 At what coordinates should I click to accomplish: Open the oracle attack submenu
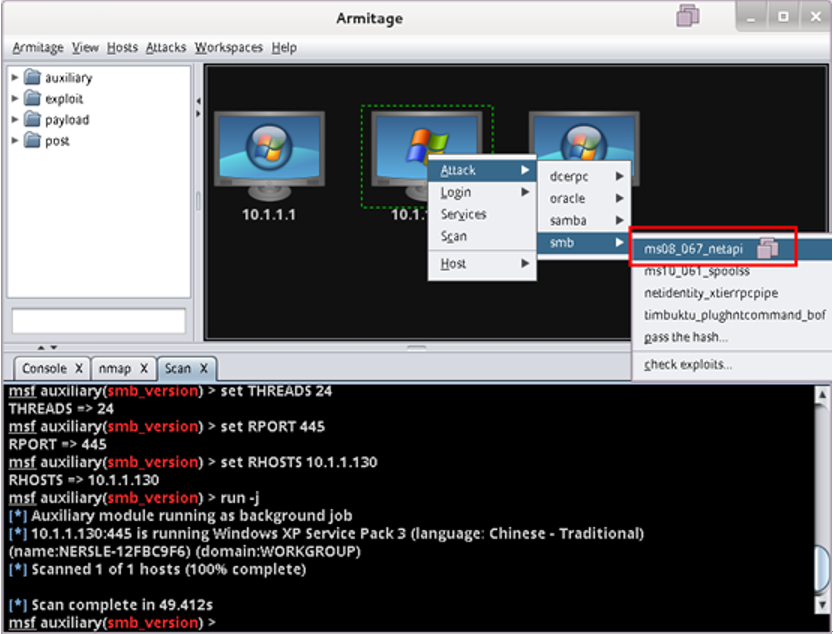click(x=584, y=198)
